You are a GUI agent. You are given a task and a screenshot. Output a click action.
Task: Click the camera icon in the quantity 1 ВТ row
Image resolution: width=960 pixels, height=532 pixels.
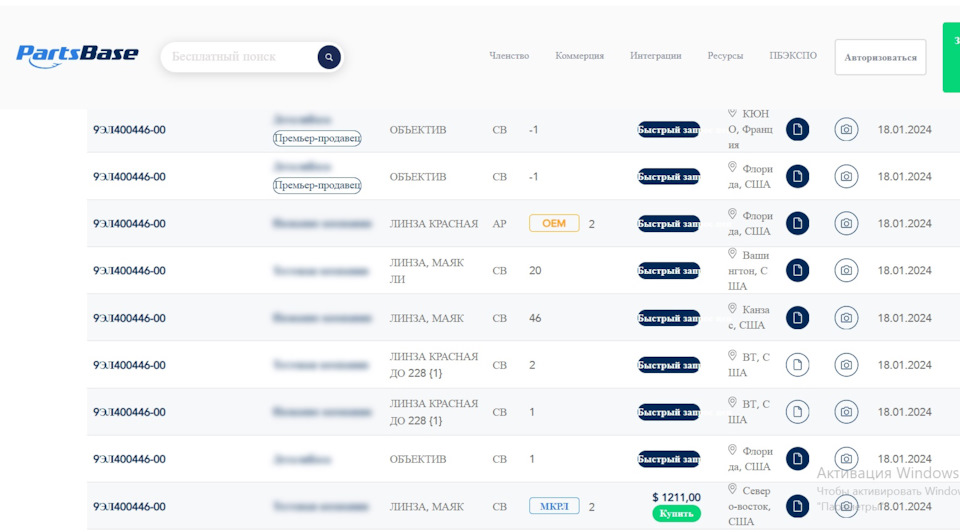point(846,412)
